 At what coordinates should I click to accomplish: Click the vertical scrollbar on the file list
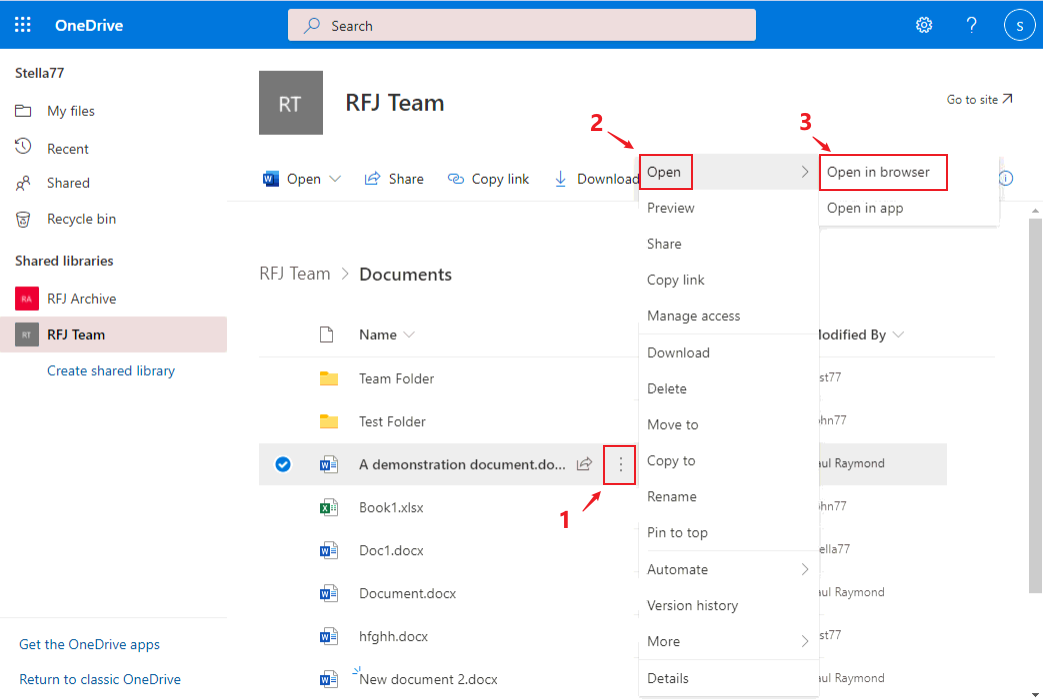(x=1035, y=406)
